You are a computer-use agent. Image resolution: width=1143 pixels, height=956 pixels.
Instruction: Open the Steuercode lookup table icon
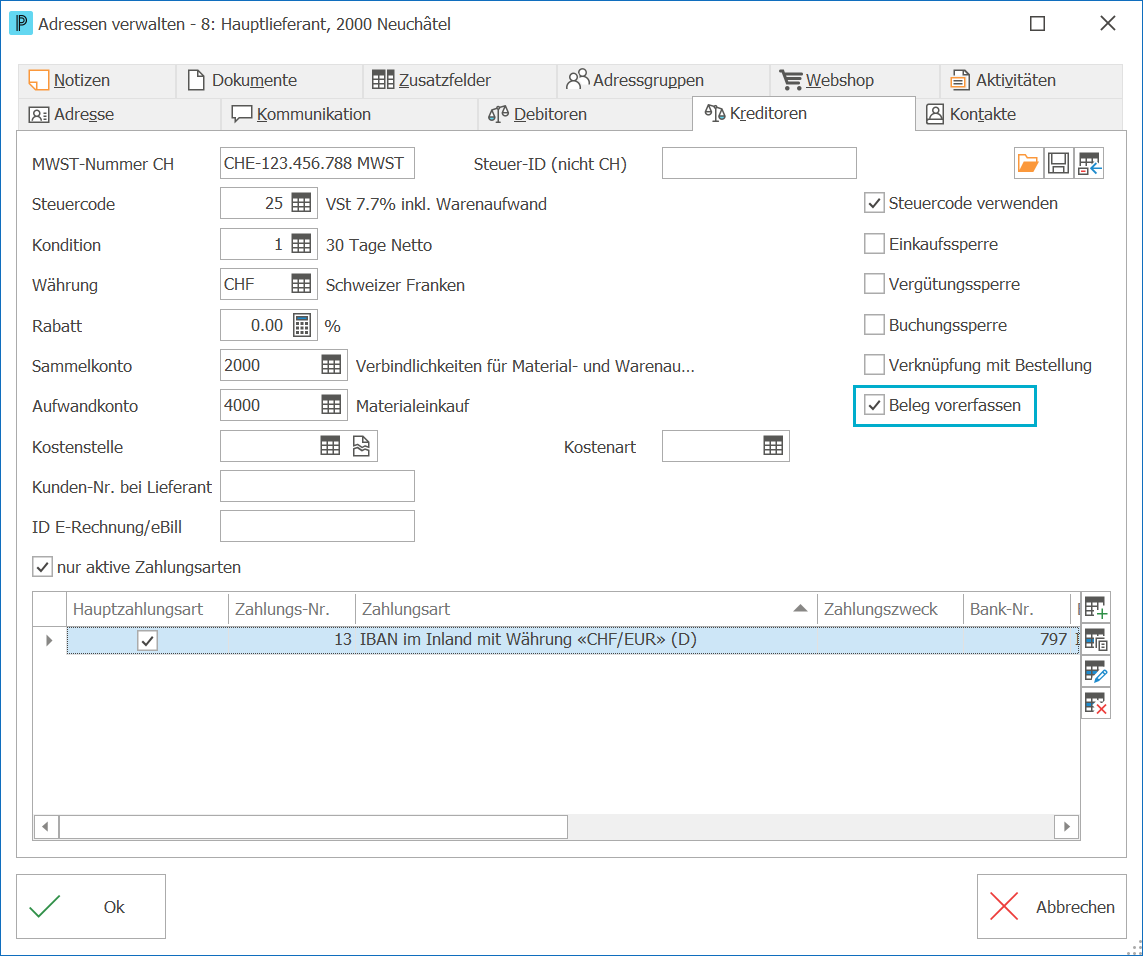coord(301,203)
